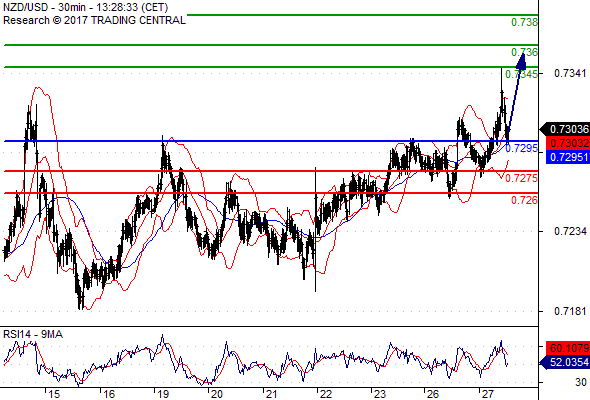The image size is (590, 400).
Task: Click the 22 date marker on time axis
Action: [325, 394]
